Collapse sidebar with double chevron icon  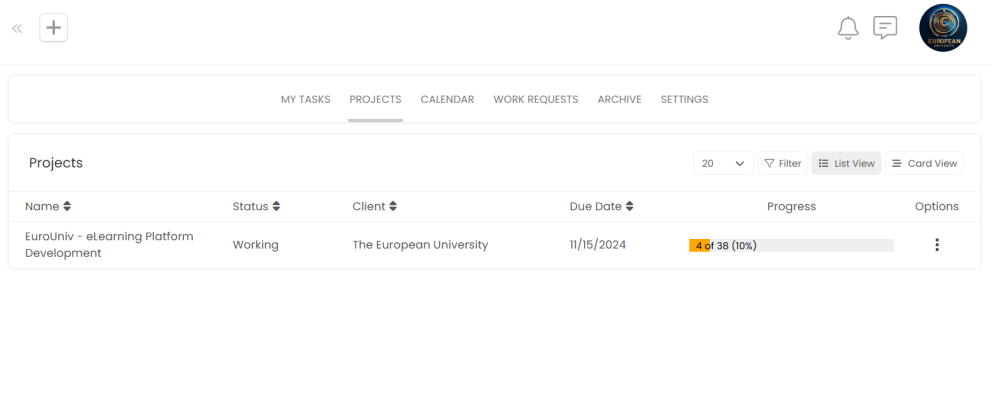(17, 28)
